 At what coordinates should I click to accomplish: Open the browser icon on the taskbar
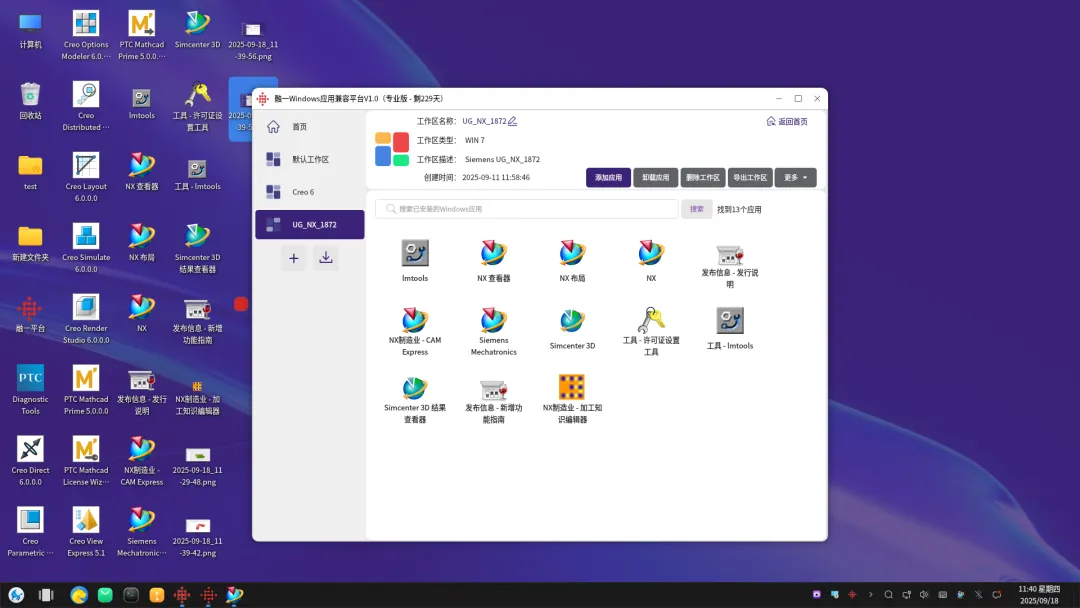pyautogui.click(x=79, y=595)
